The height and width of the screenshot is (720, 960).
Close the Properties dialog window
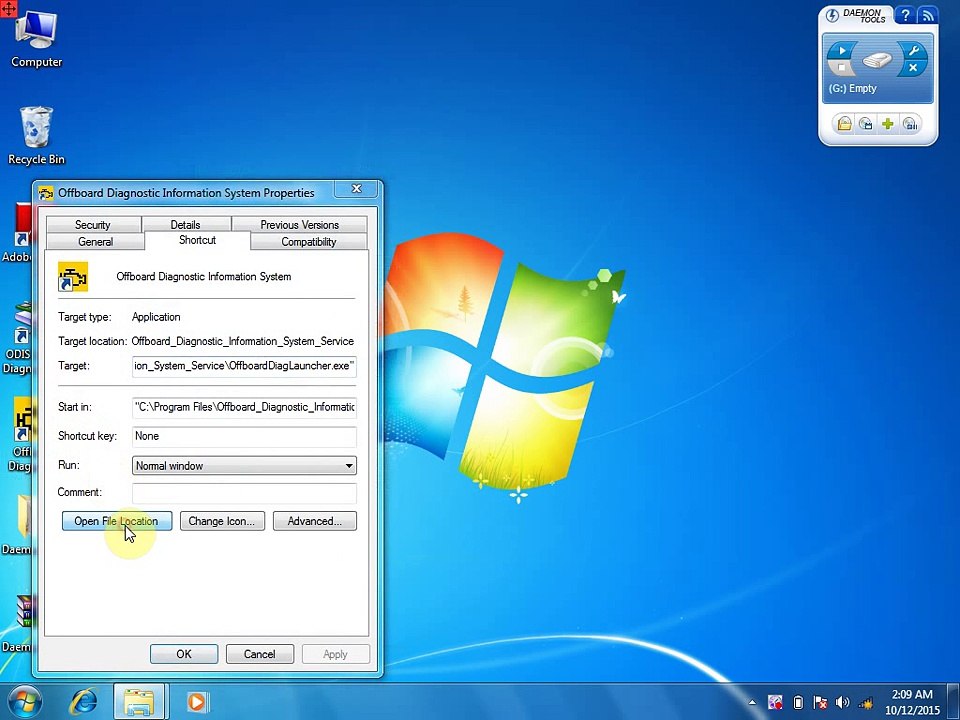(x=356, y=189)
